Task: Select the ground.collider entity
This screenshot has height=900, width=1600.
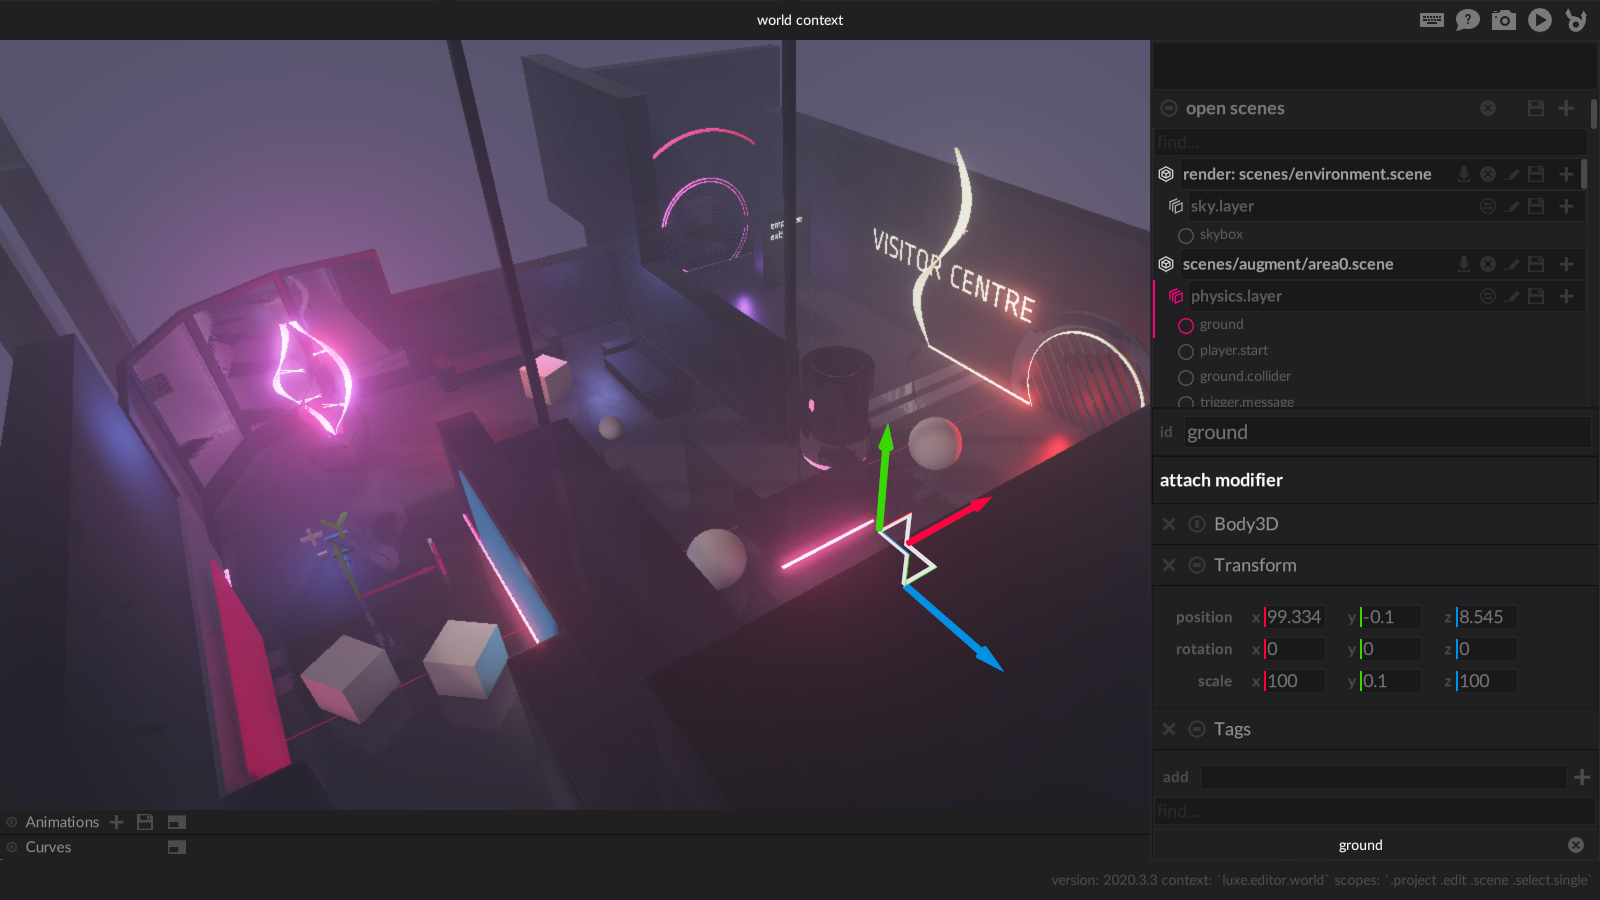Action: coord(1245,377)
